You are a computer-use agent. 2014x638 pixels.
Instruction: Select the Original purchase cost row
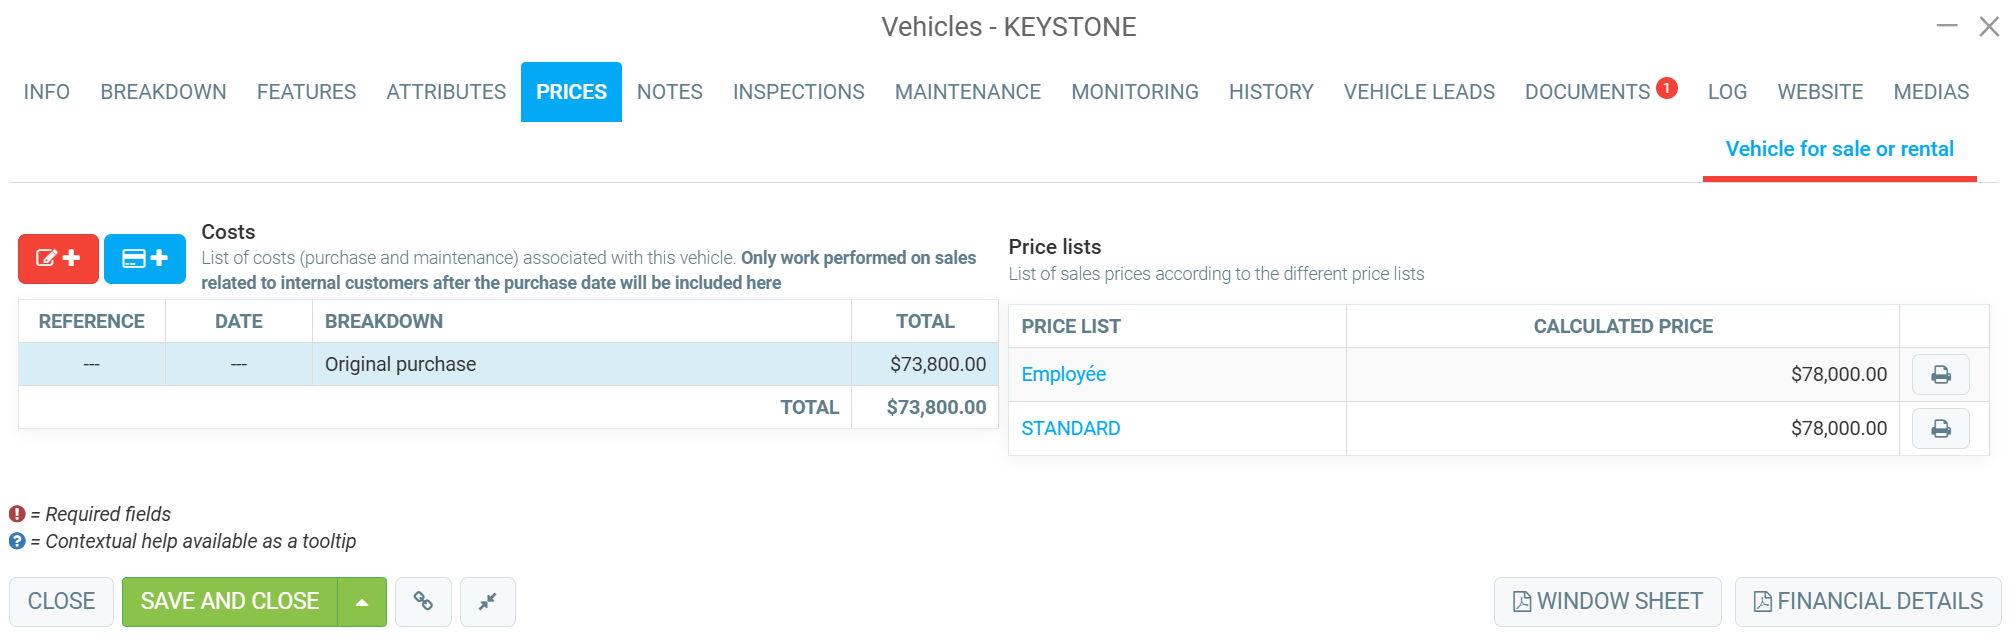pyautogui.click(x=508, y=365)
